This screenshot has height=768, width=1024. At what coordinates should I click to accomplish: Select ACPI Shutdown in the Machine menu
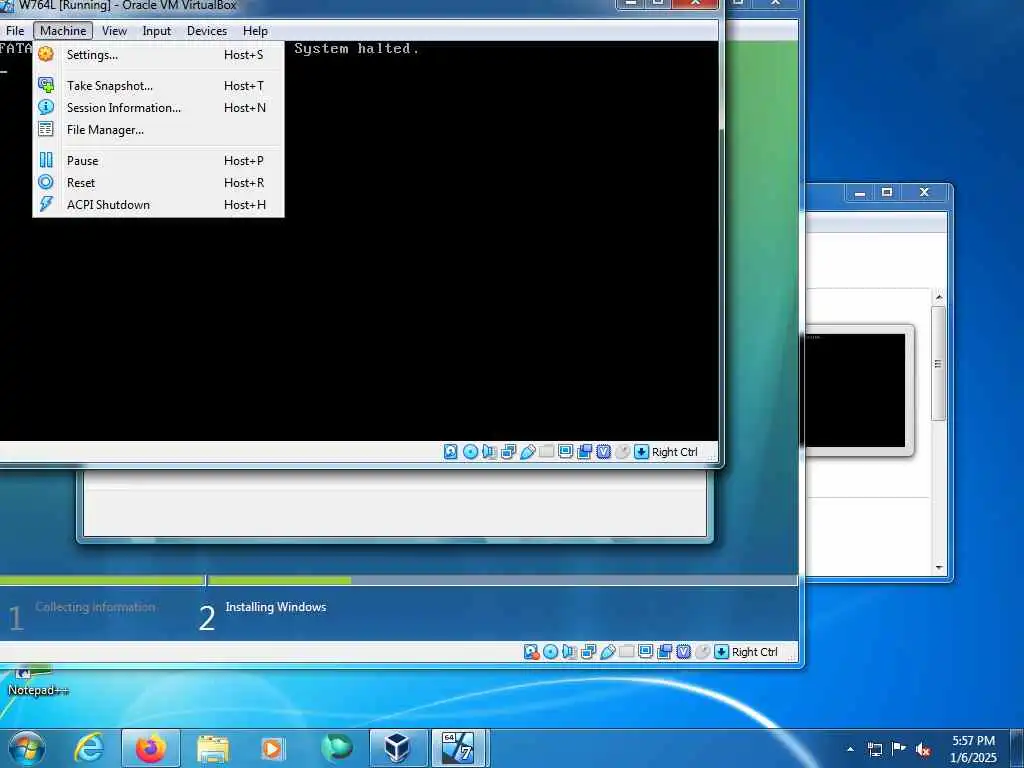[x=158, y=204]
